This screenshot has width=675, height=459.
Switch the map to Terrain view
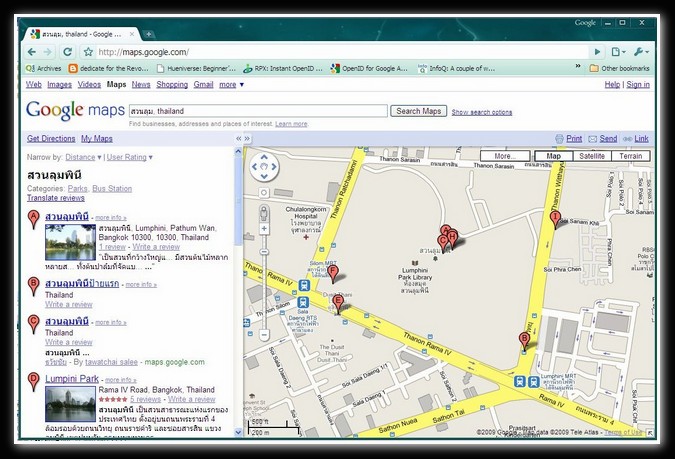[631, 156]
